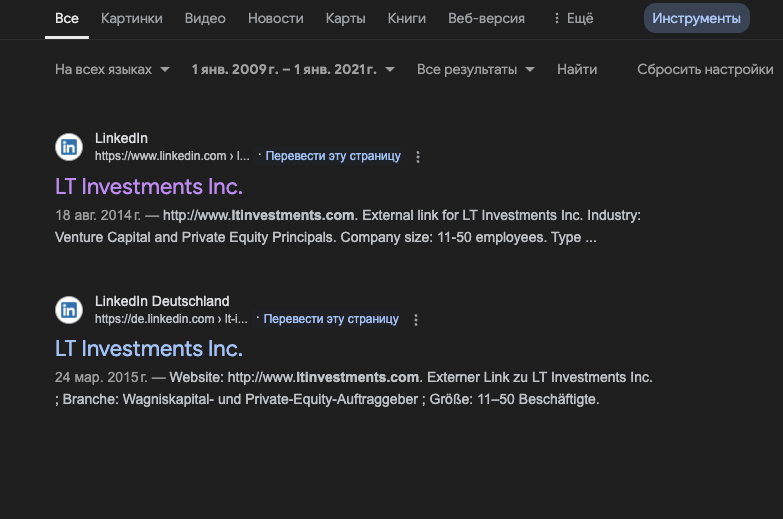
Task: Click the de.linkedin.com URL breadcrumb
Action: (x=171, y=319)
